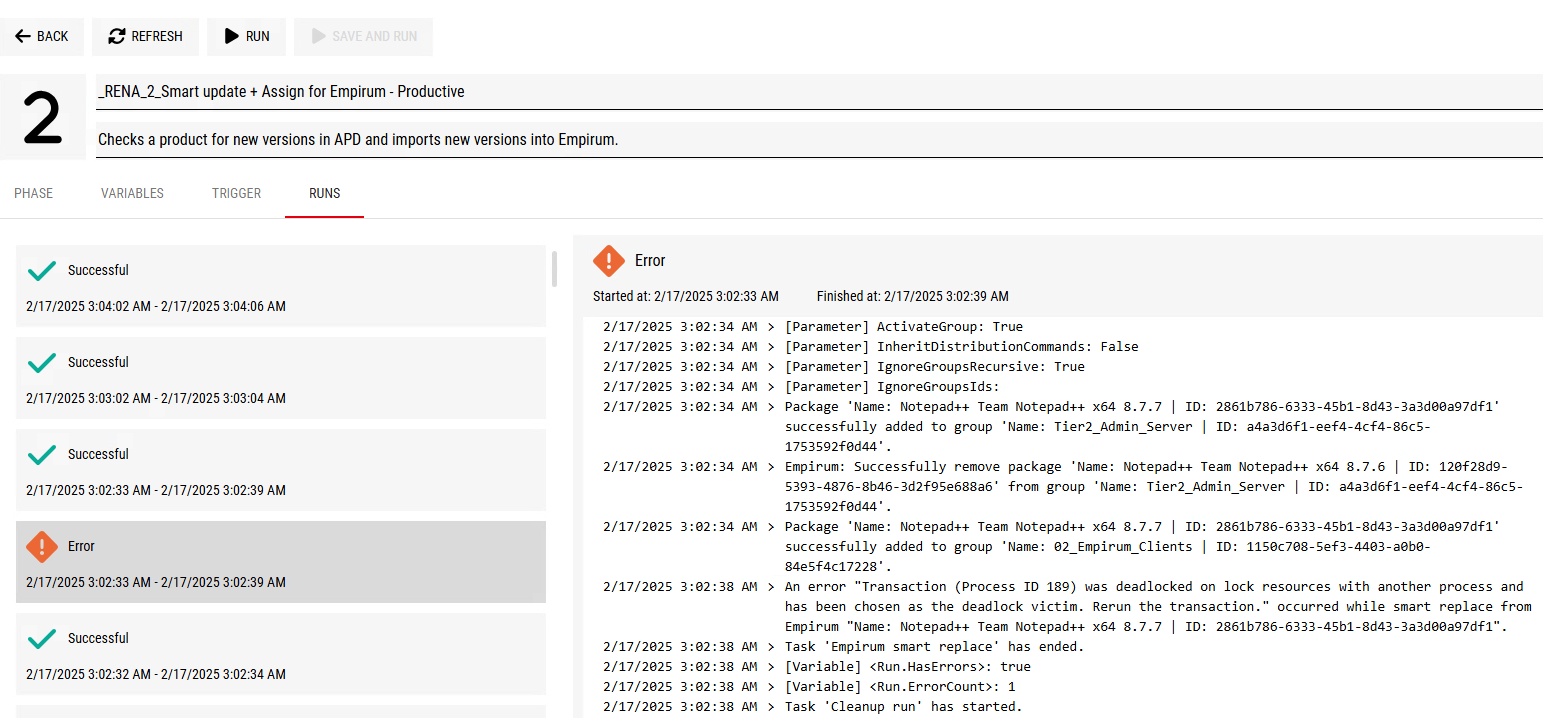
Task: Switch to the VARIABLES tab
Action: [132, 193]
